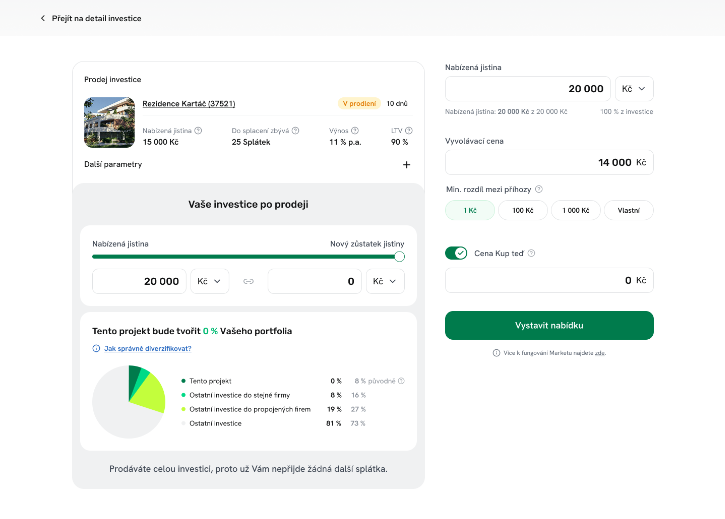Select the 1 Kč minimum bid step
This screenshot has height=519, width=725.
tap(470, 210)
